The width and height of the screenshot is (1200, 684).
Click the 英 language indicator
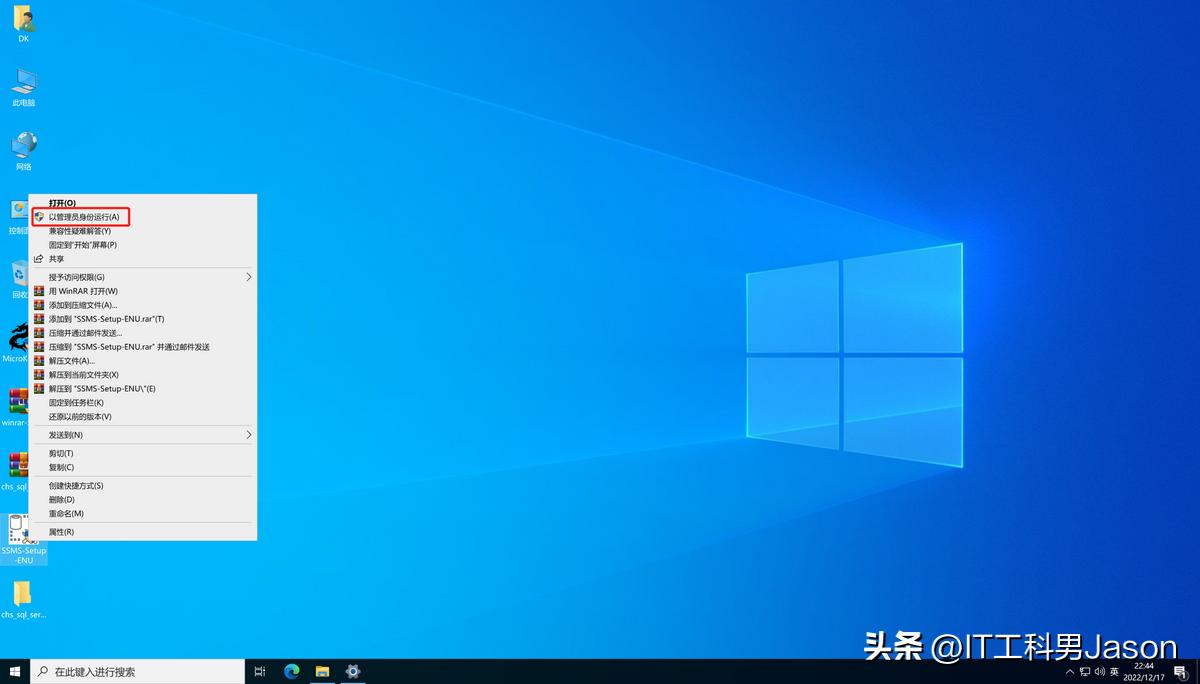1116,671
